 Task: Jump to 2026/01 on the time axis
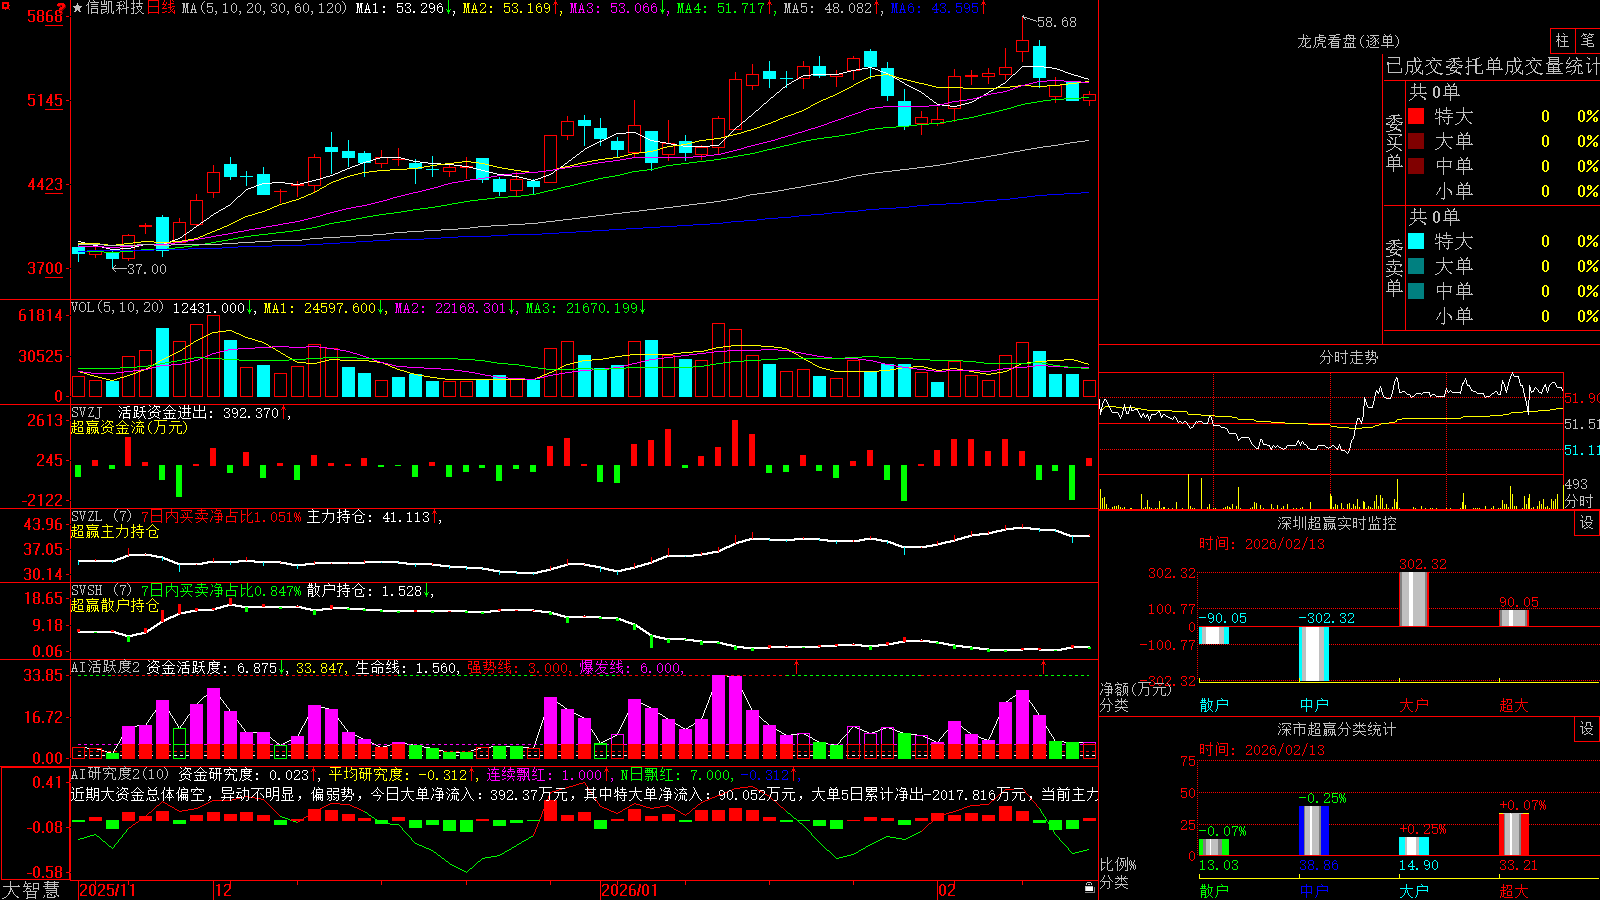[630, 890]
